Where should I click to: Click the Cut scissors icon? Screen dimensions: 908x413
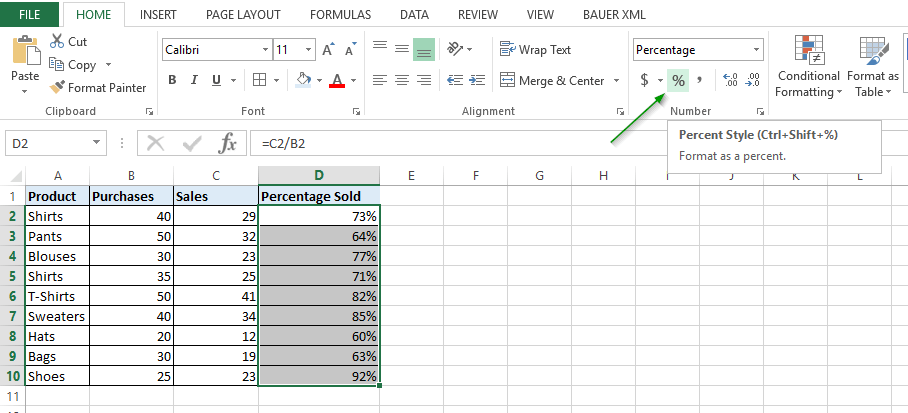pos(56,42)
